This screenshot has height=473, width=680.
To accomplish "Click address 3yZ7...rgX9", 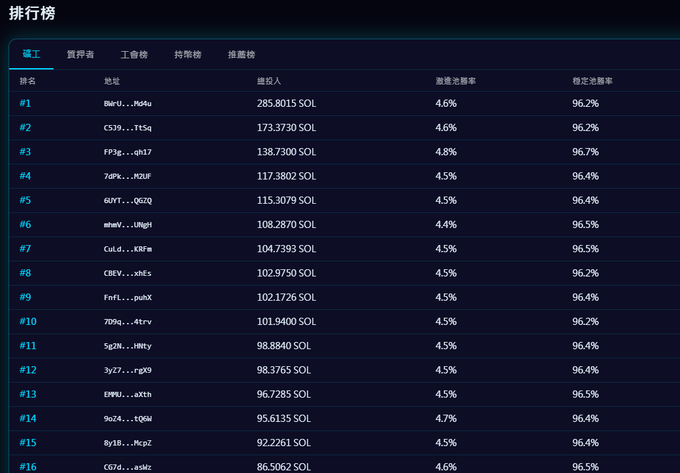I will point(128,370).
